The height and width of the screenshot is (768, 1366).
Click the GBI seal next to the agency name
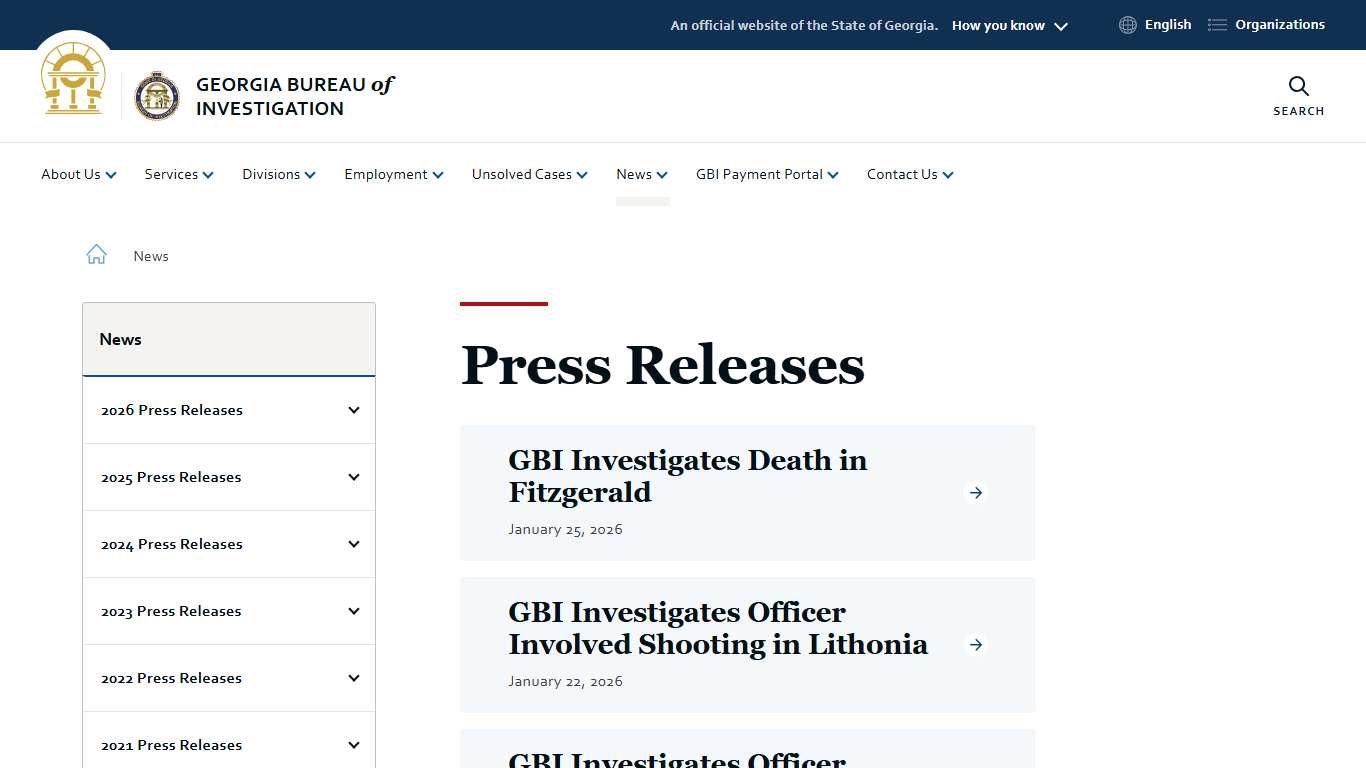[157, 96]
